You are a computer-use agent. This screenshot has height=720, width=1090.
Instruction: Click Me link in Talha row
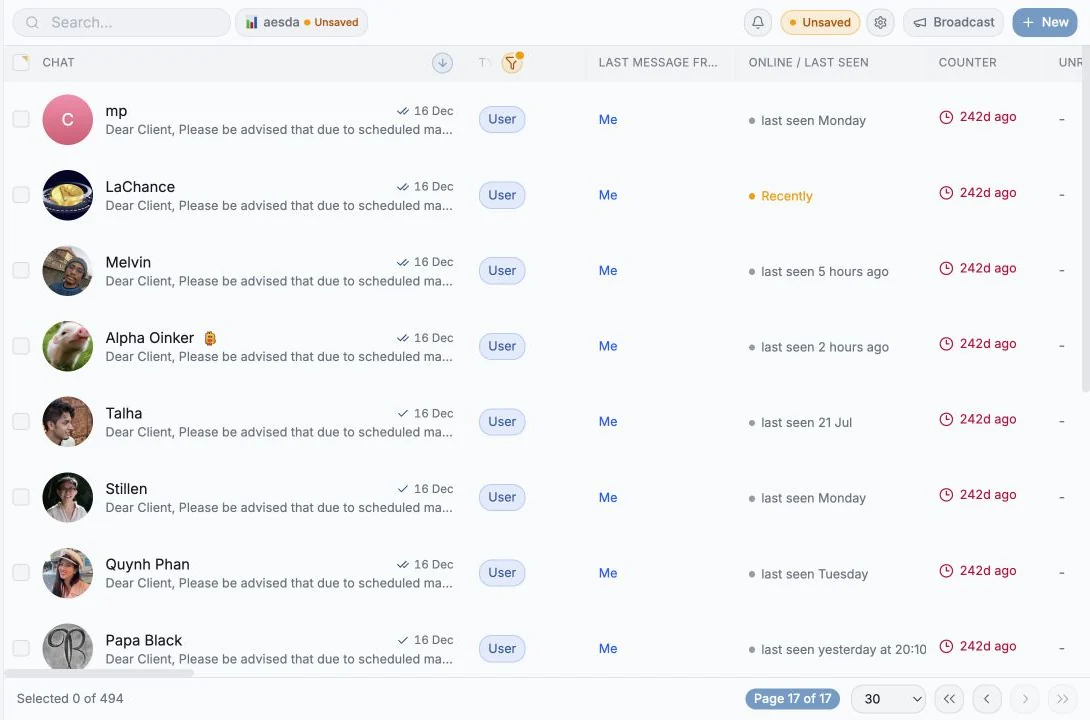608,422
